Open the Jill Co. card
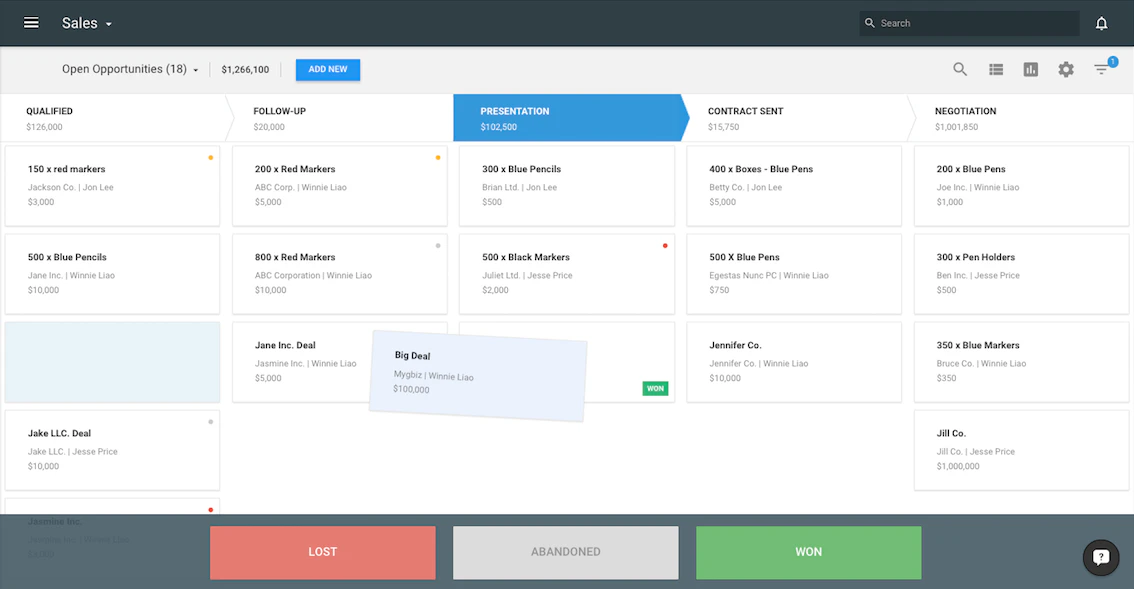Viewport: 1134px width, 589px height. [1021, 450]
